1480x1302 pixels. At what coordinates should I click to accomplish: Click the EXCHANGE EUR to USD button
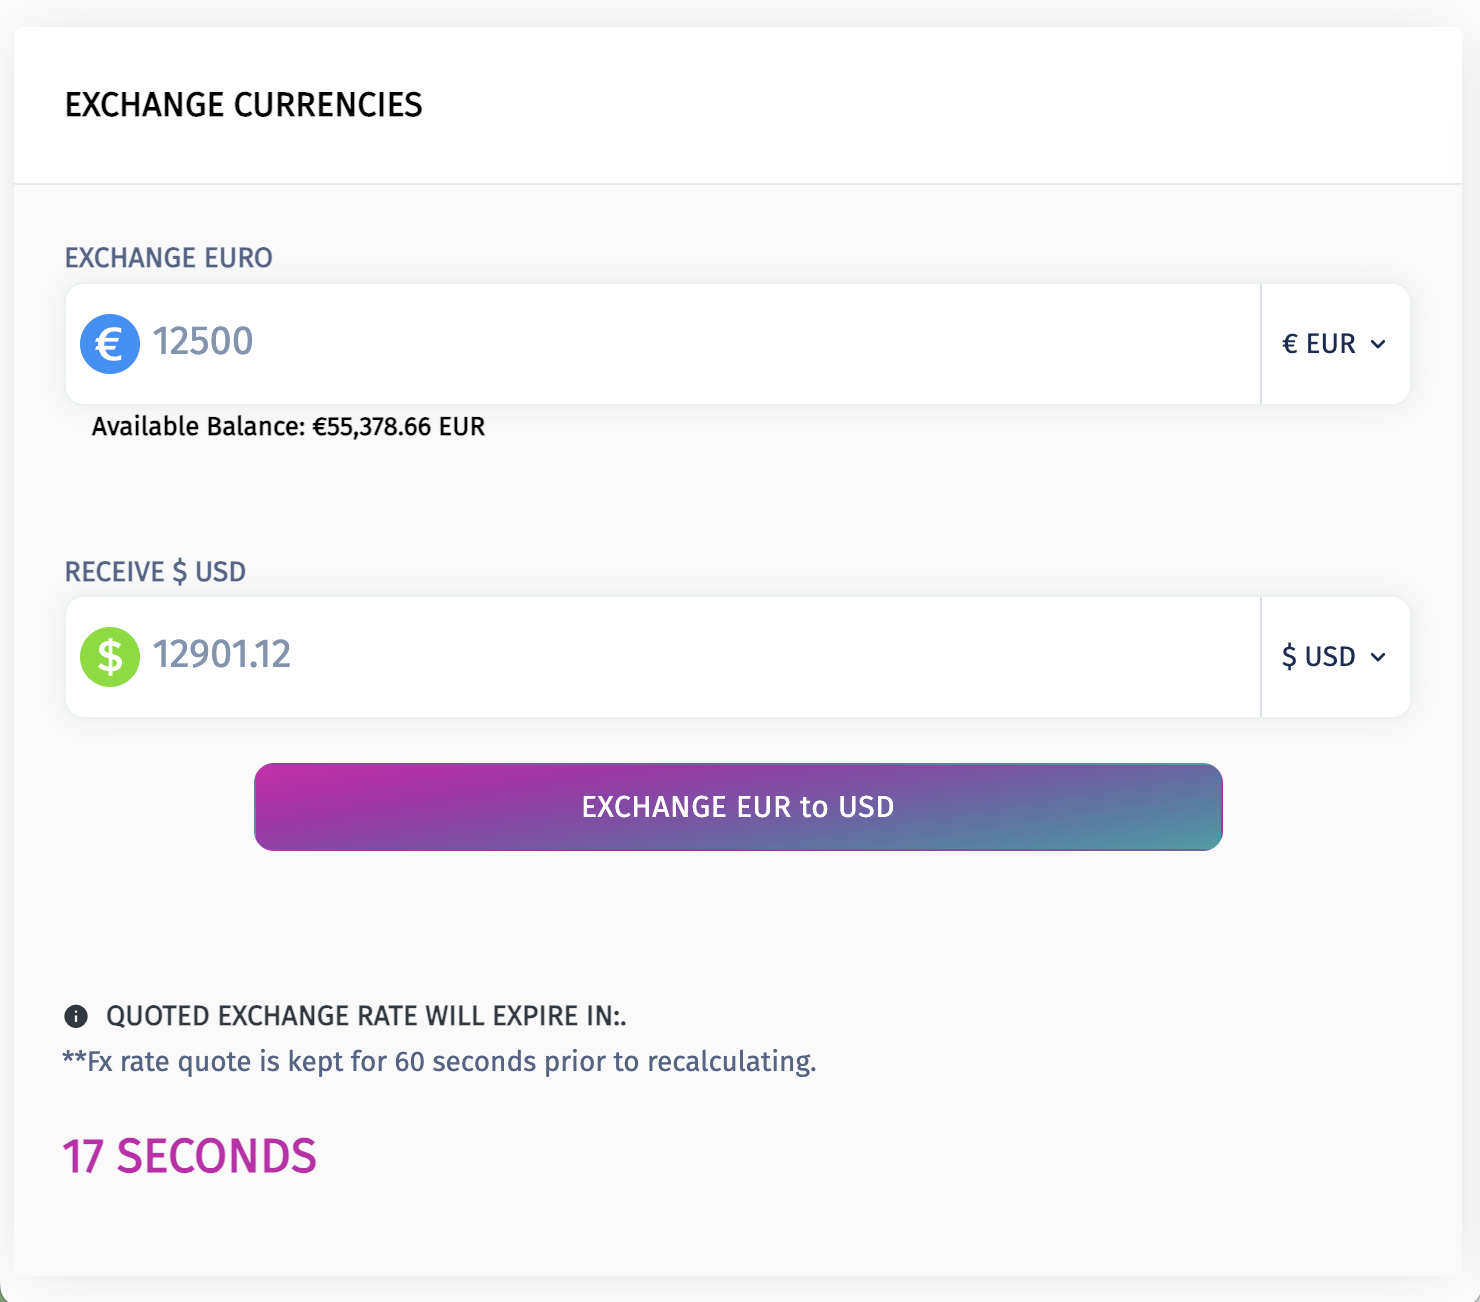pos(738,807)
